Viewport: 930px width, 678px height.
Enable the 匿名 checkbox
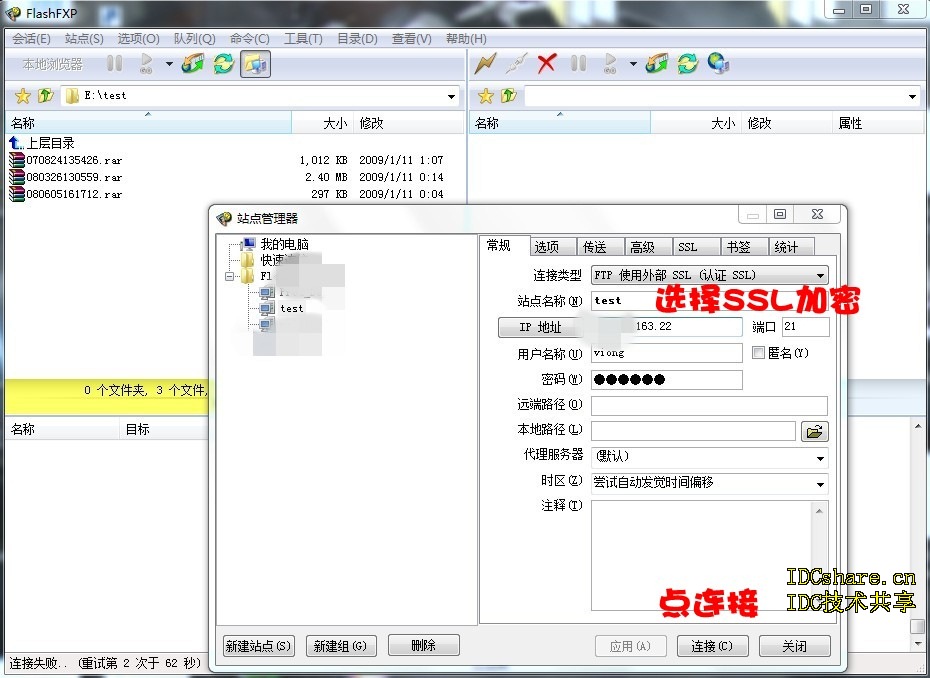758,353
